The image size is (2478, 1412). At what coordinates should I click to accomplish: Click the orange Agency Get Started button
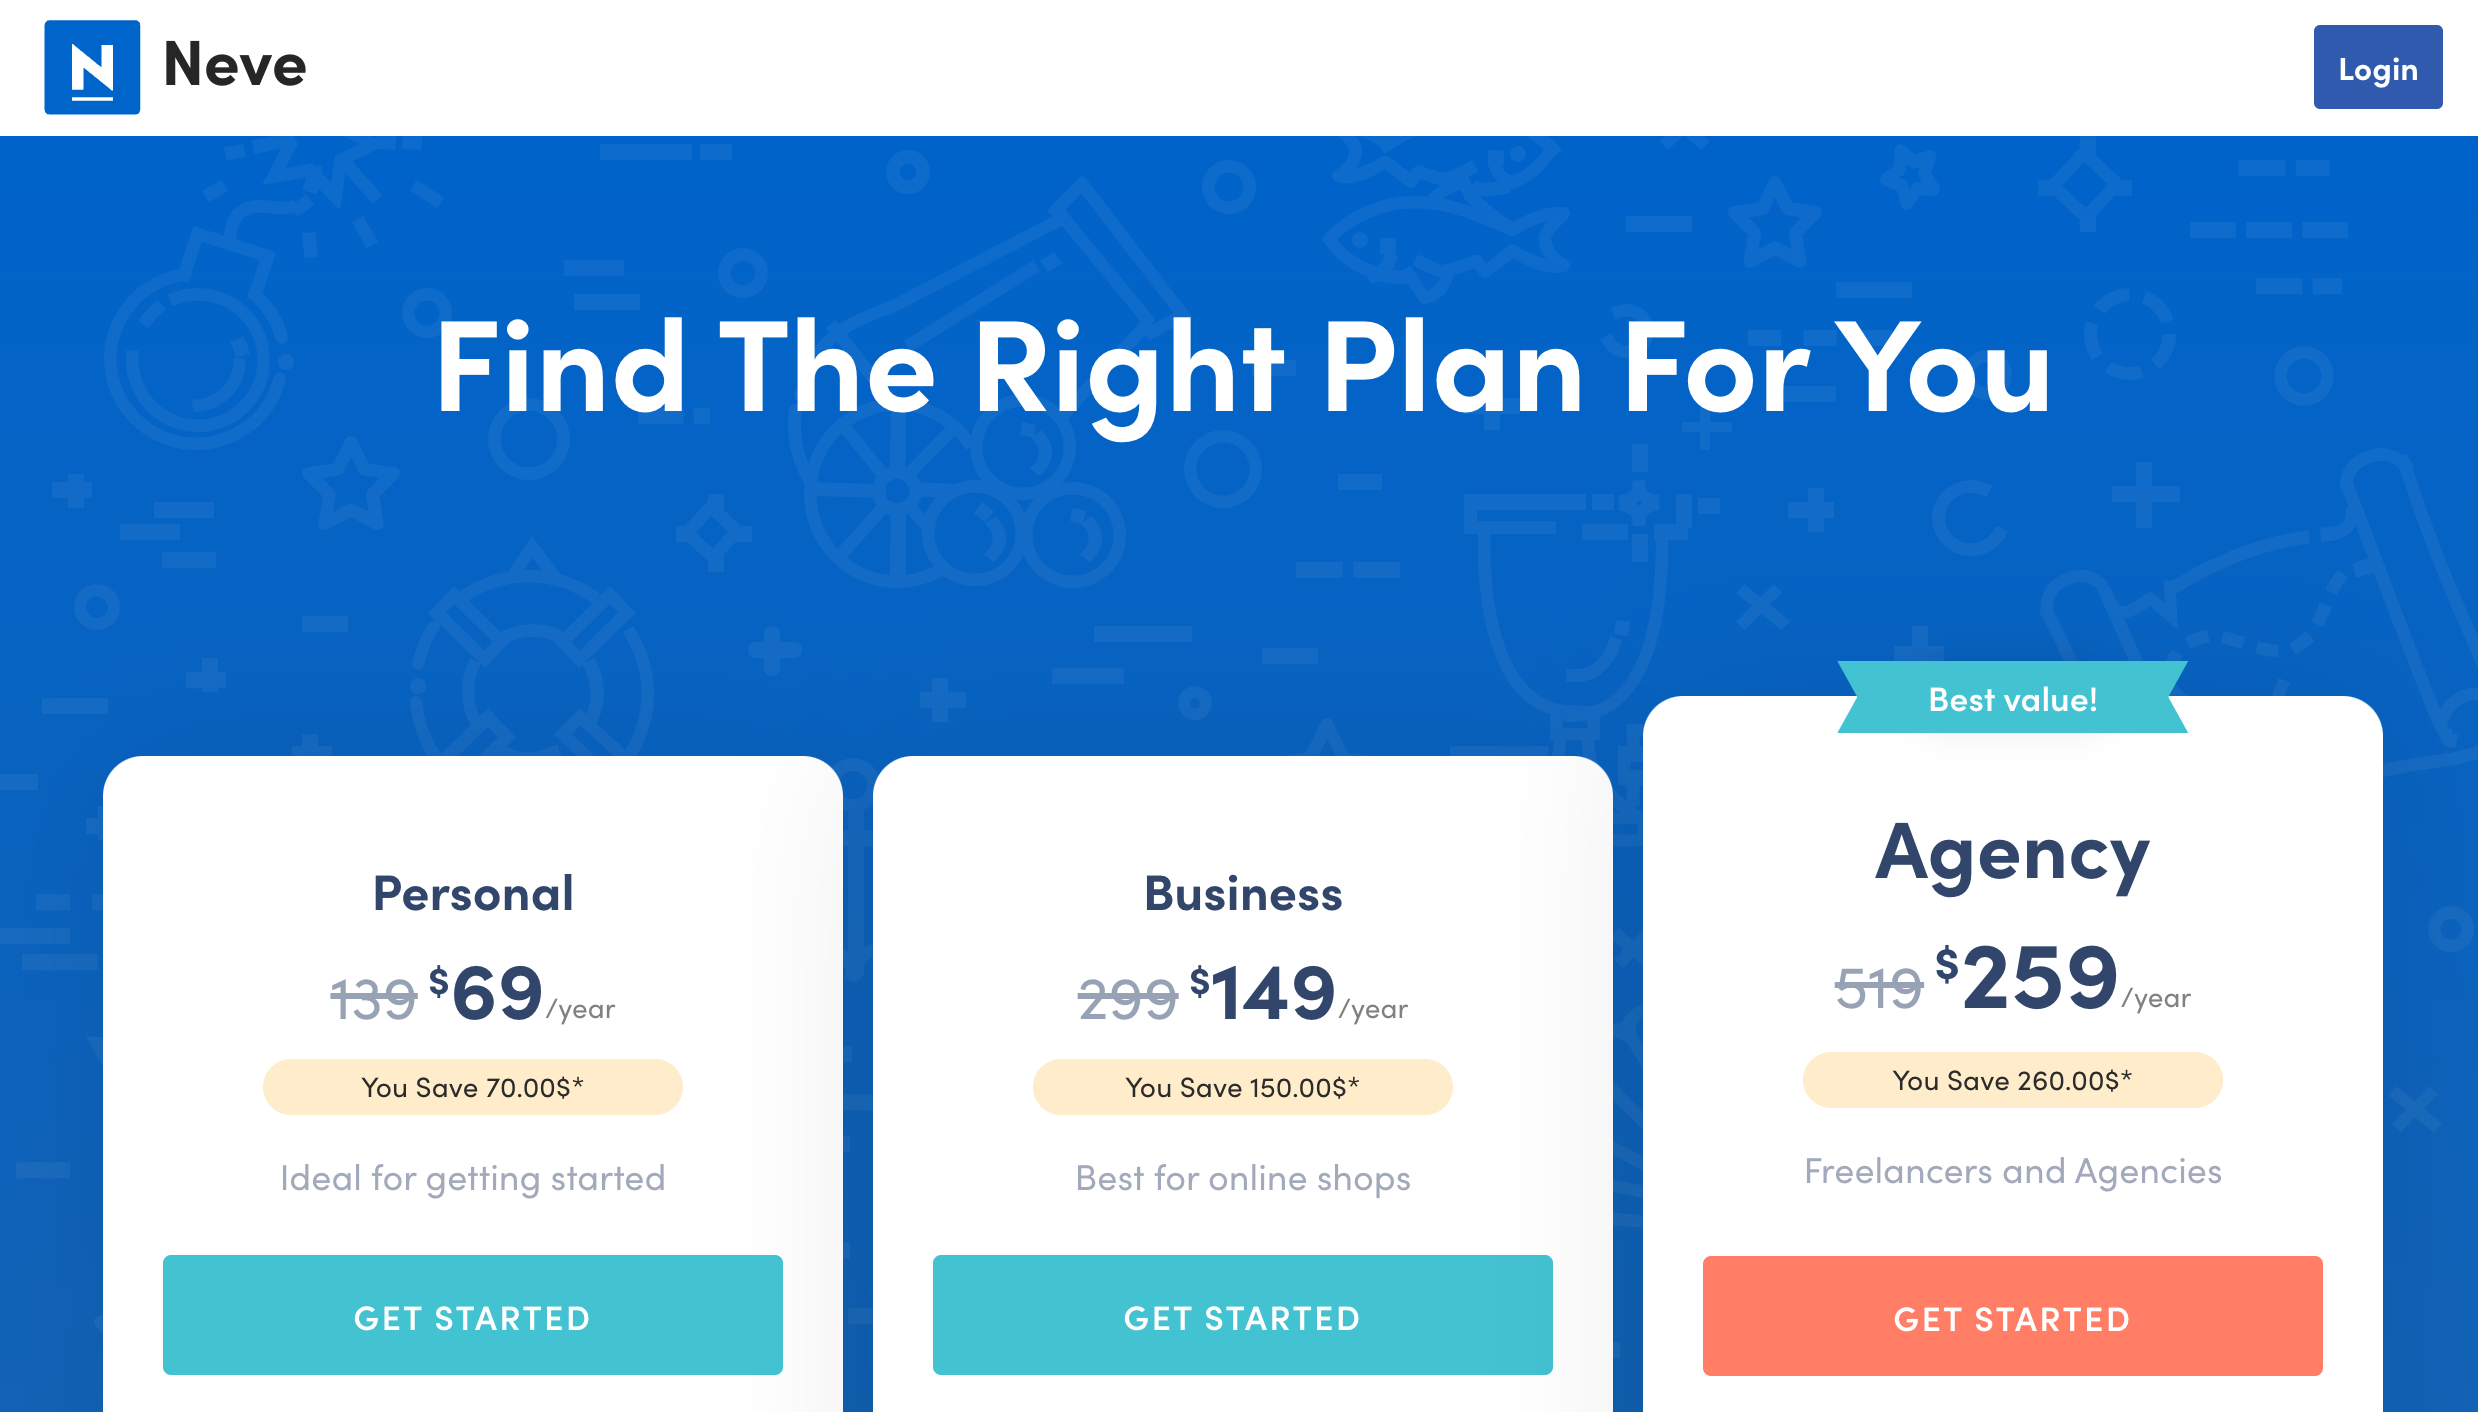tap(2012, 1316)
